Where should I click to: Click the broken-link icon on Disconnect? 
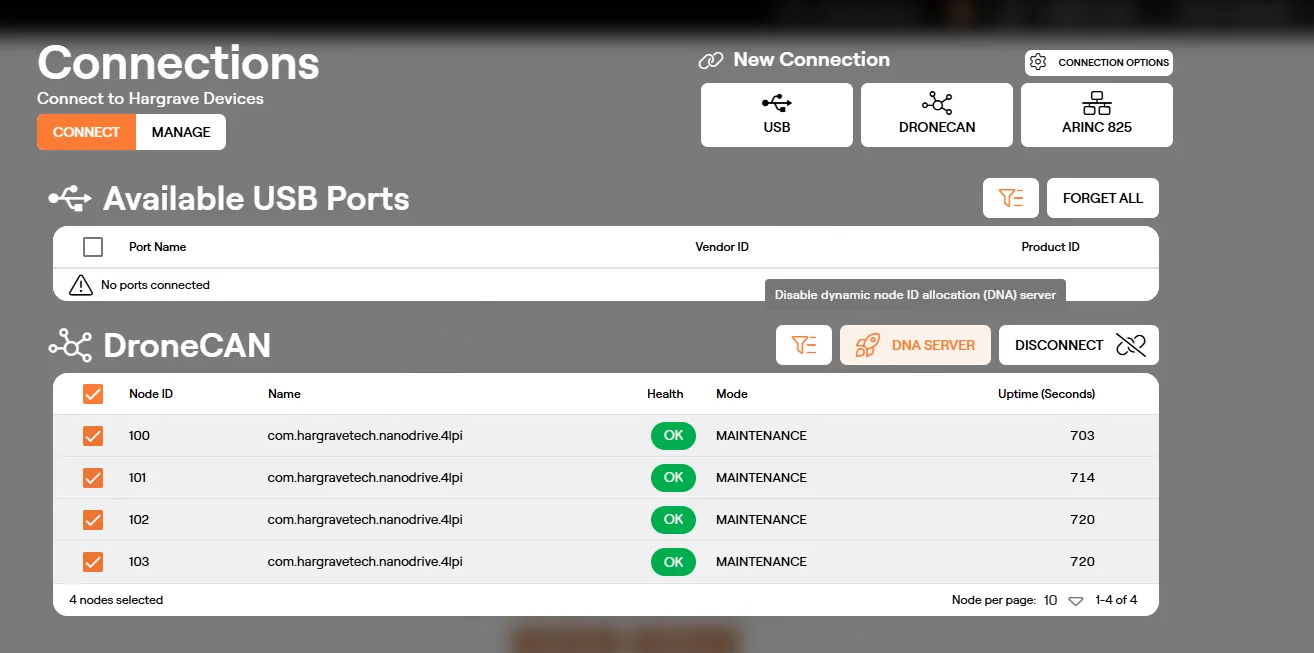point(1131,345)
